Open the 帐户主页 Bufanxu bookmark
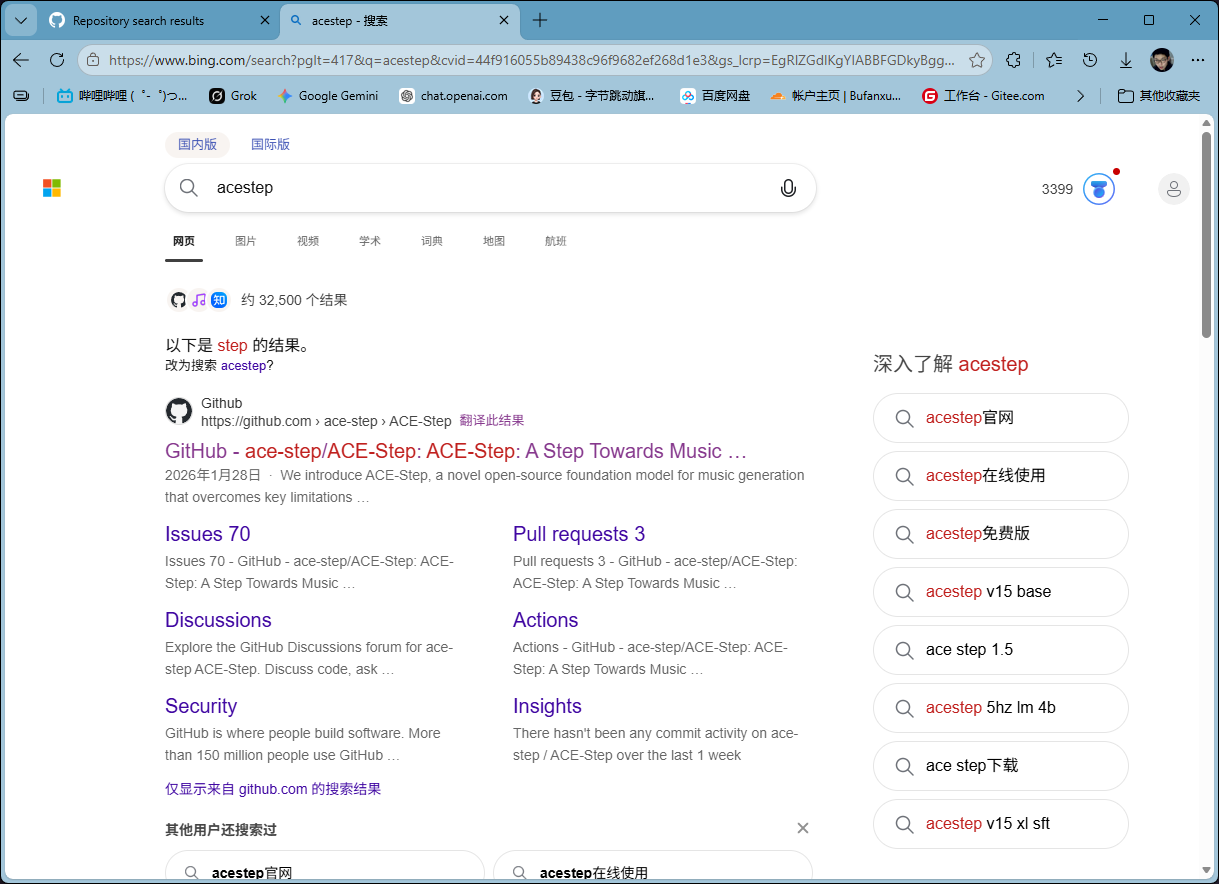The width and height of the screenshot is (1219, 884). pyautogui.click(x=836, y=96)
